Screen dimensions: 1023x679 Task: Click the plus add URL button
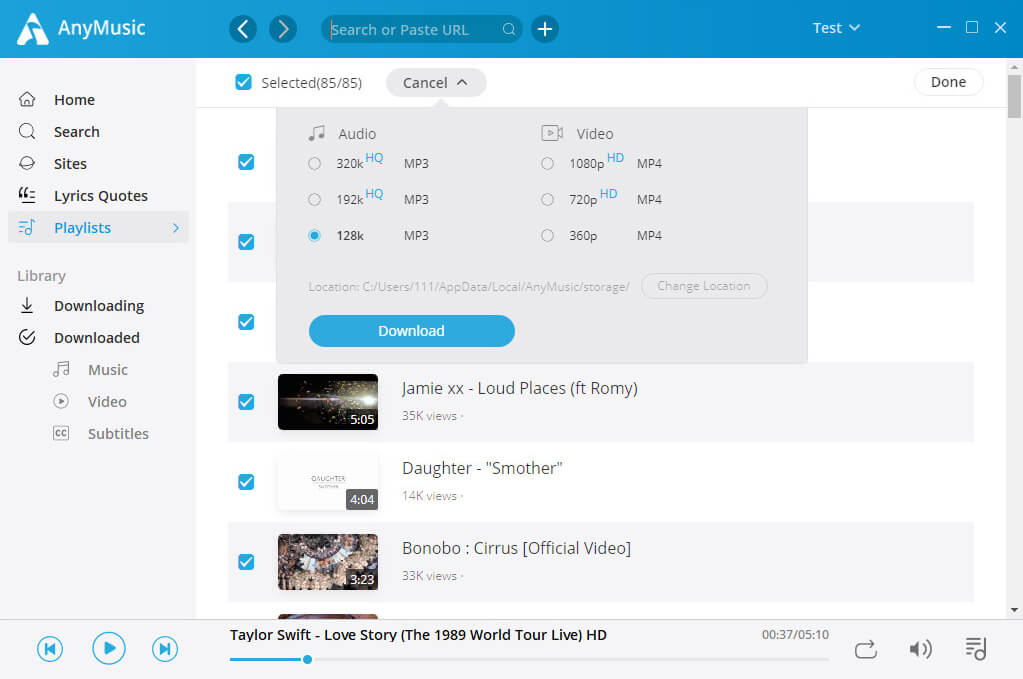[x=545, y=29]
